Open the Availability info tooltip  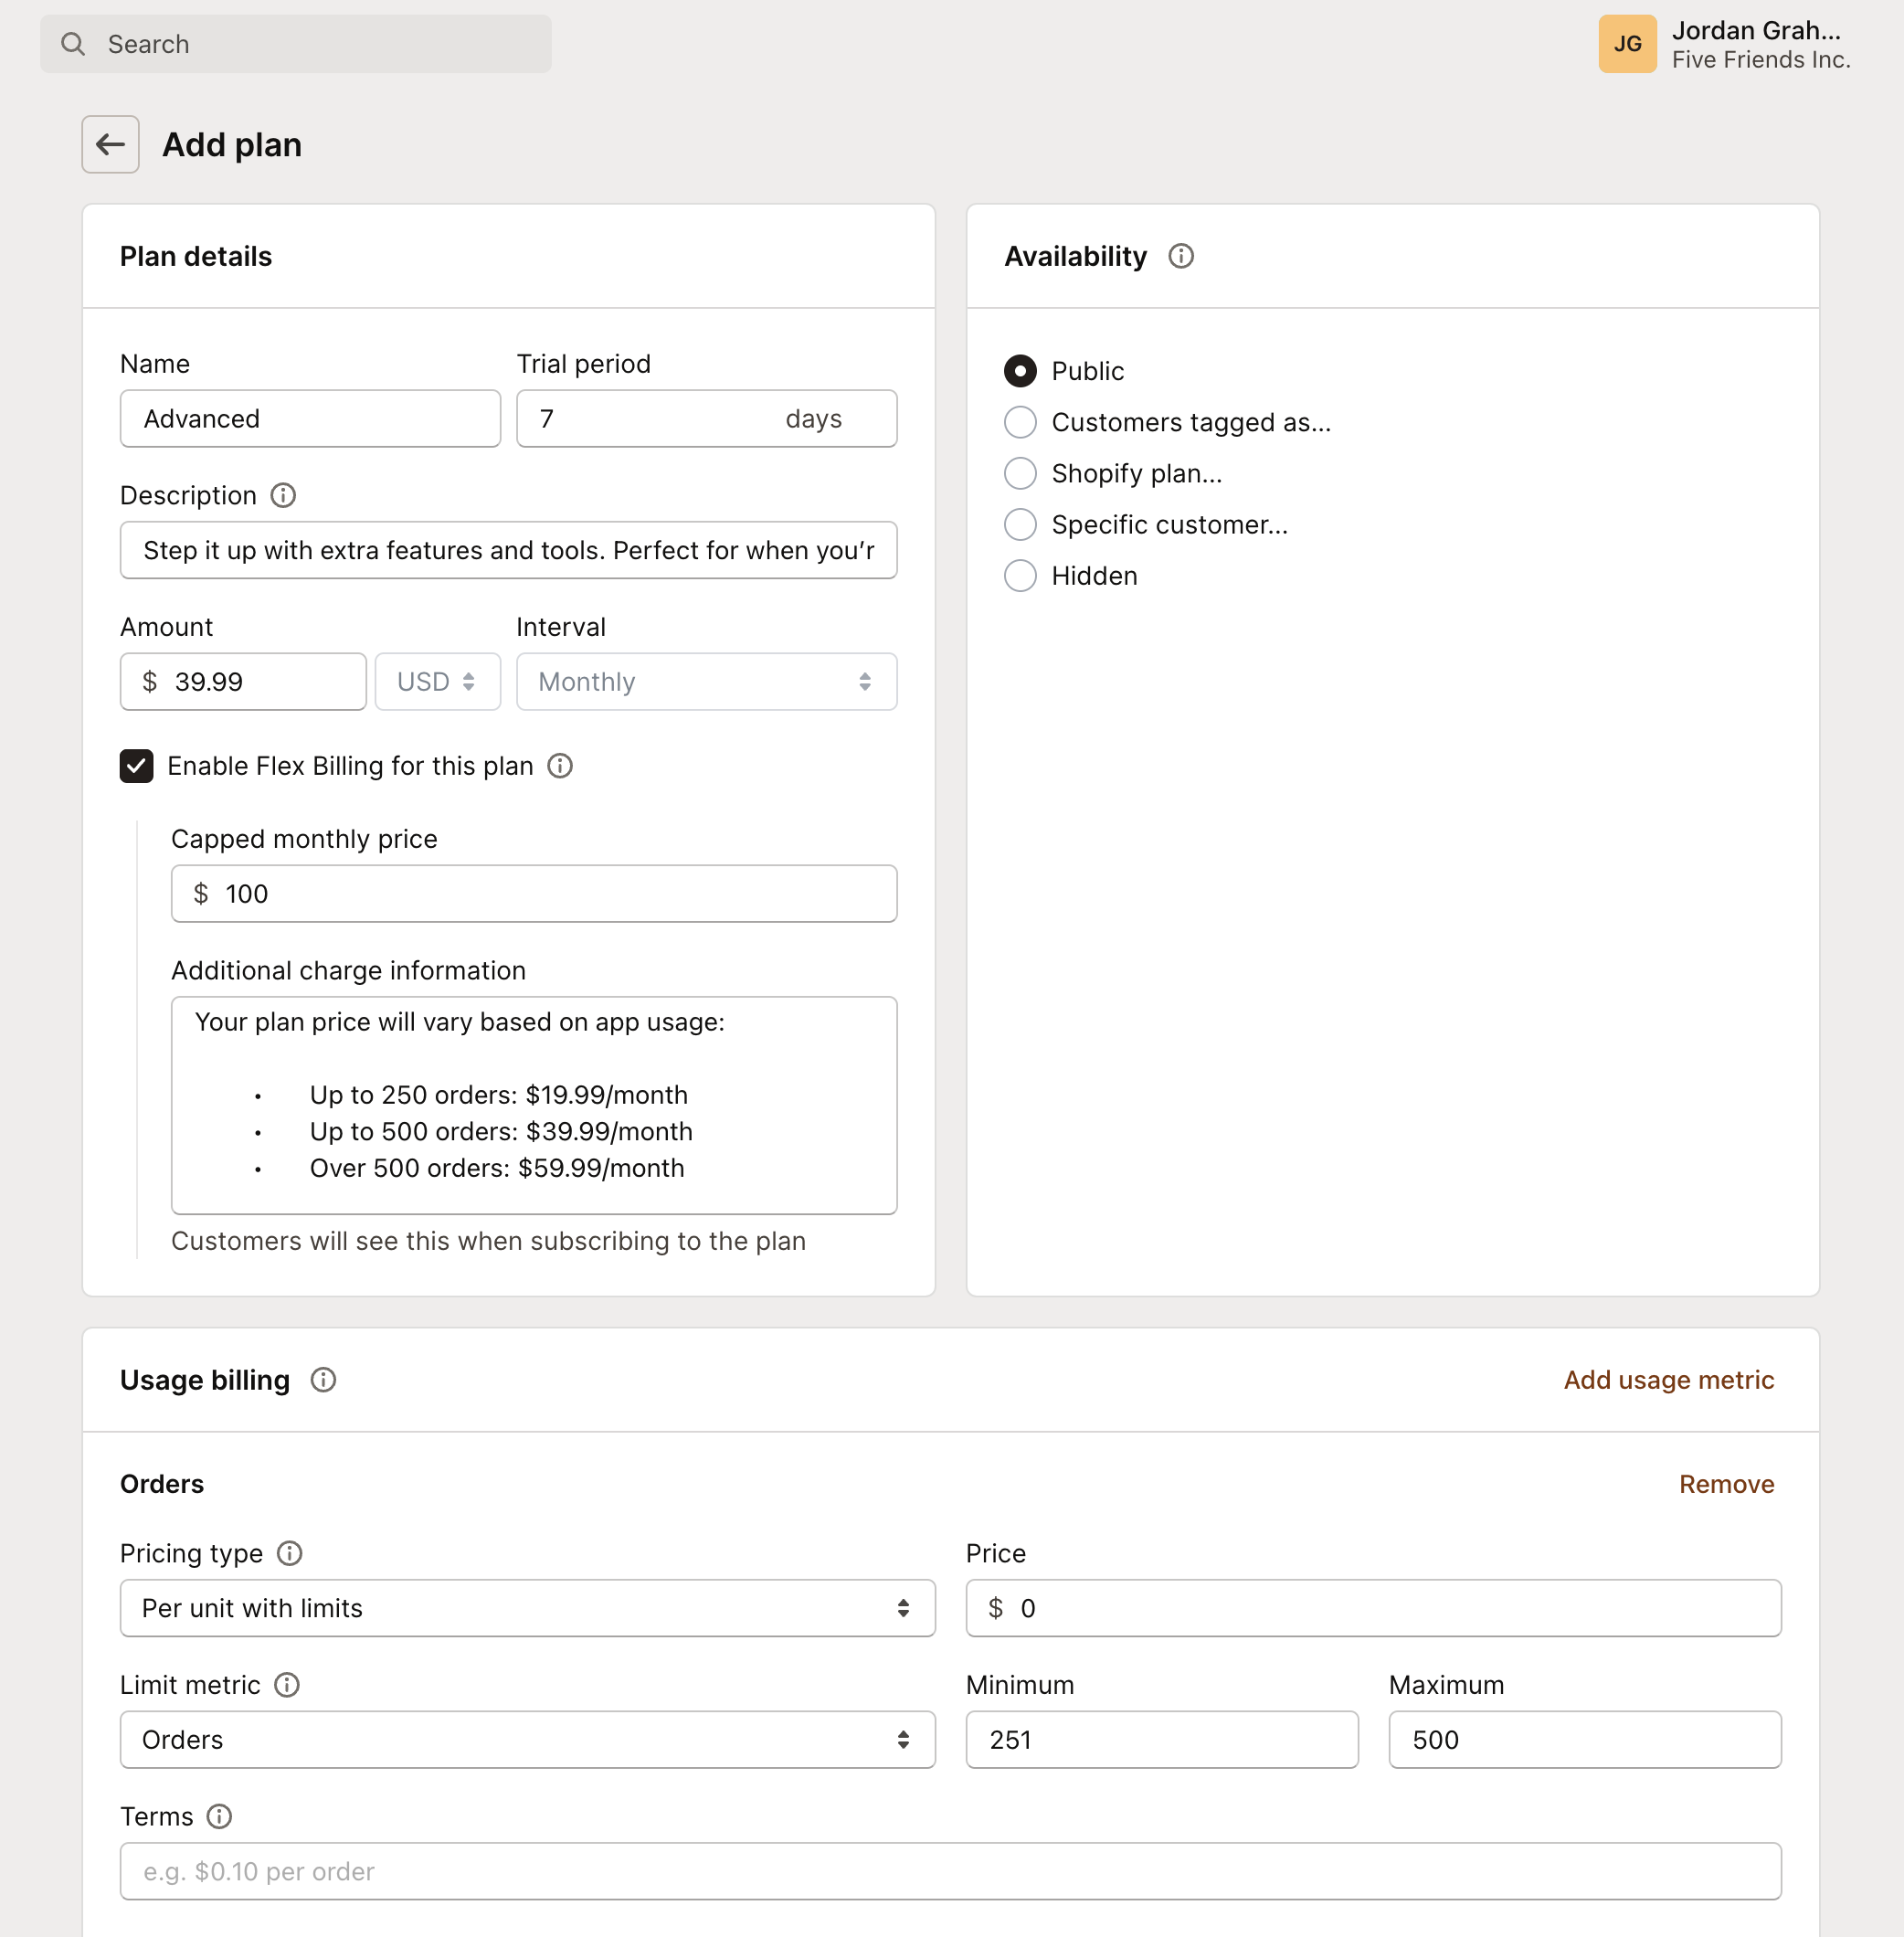click(1182, 256)
